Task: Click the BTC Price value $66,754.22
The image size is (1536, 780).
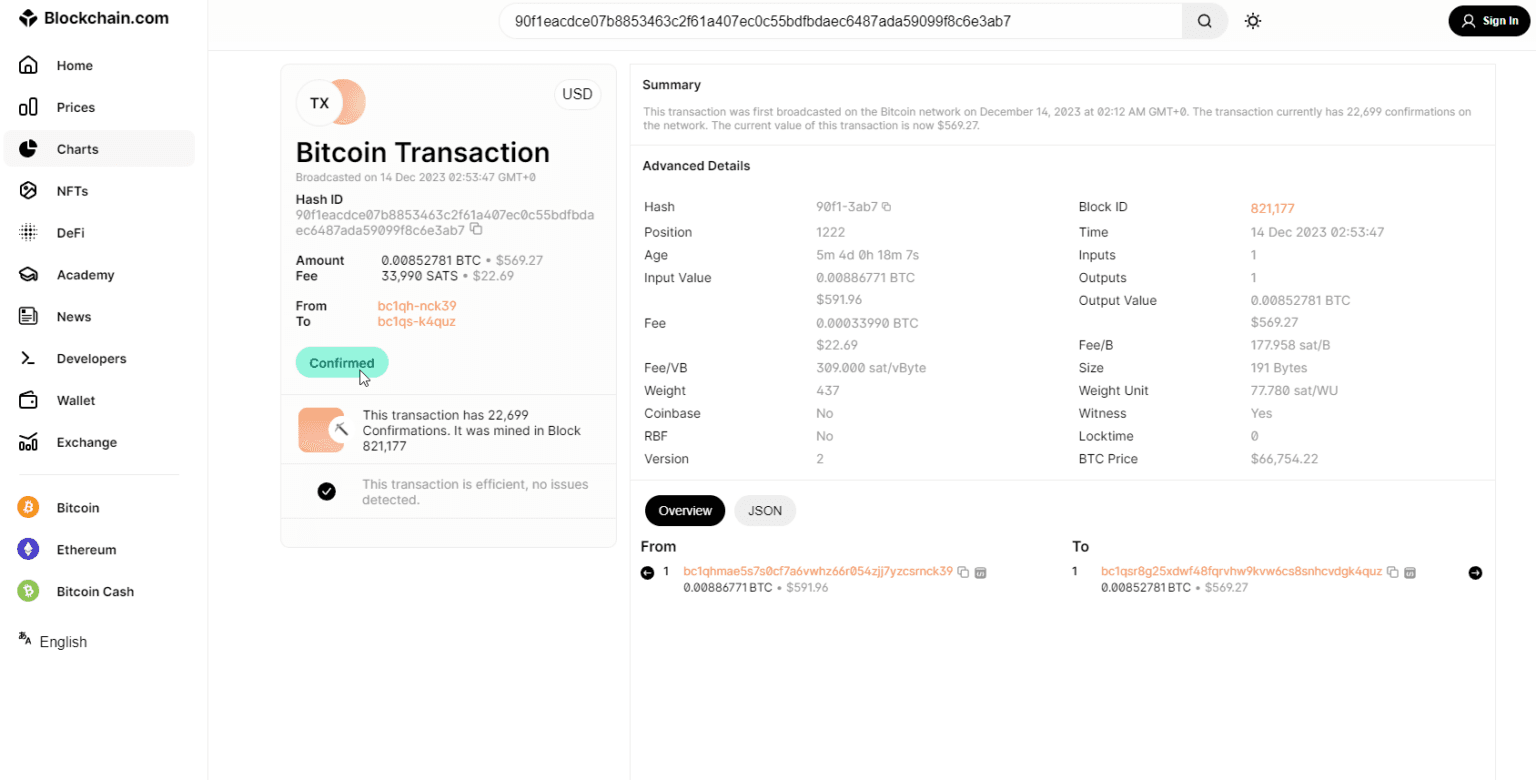Action: coord(1284,459)
